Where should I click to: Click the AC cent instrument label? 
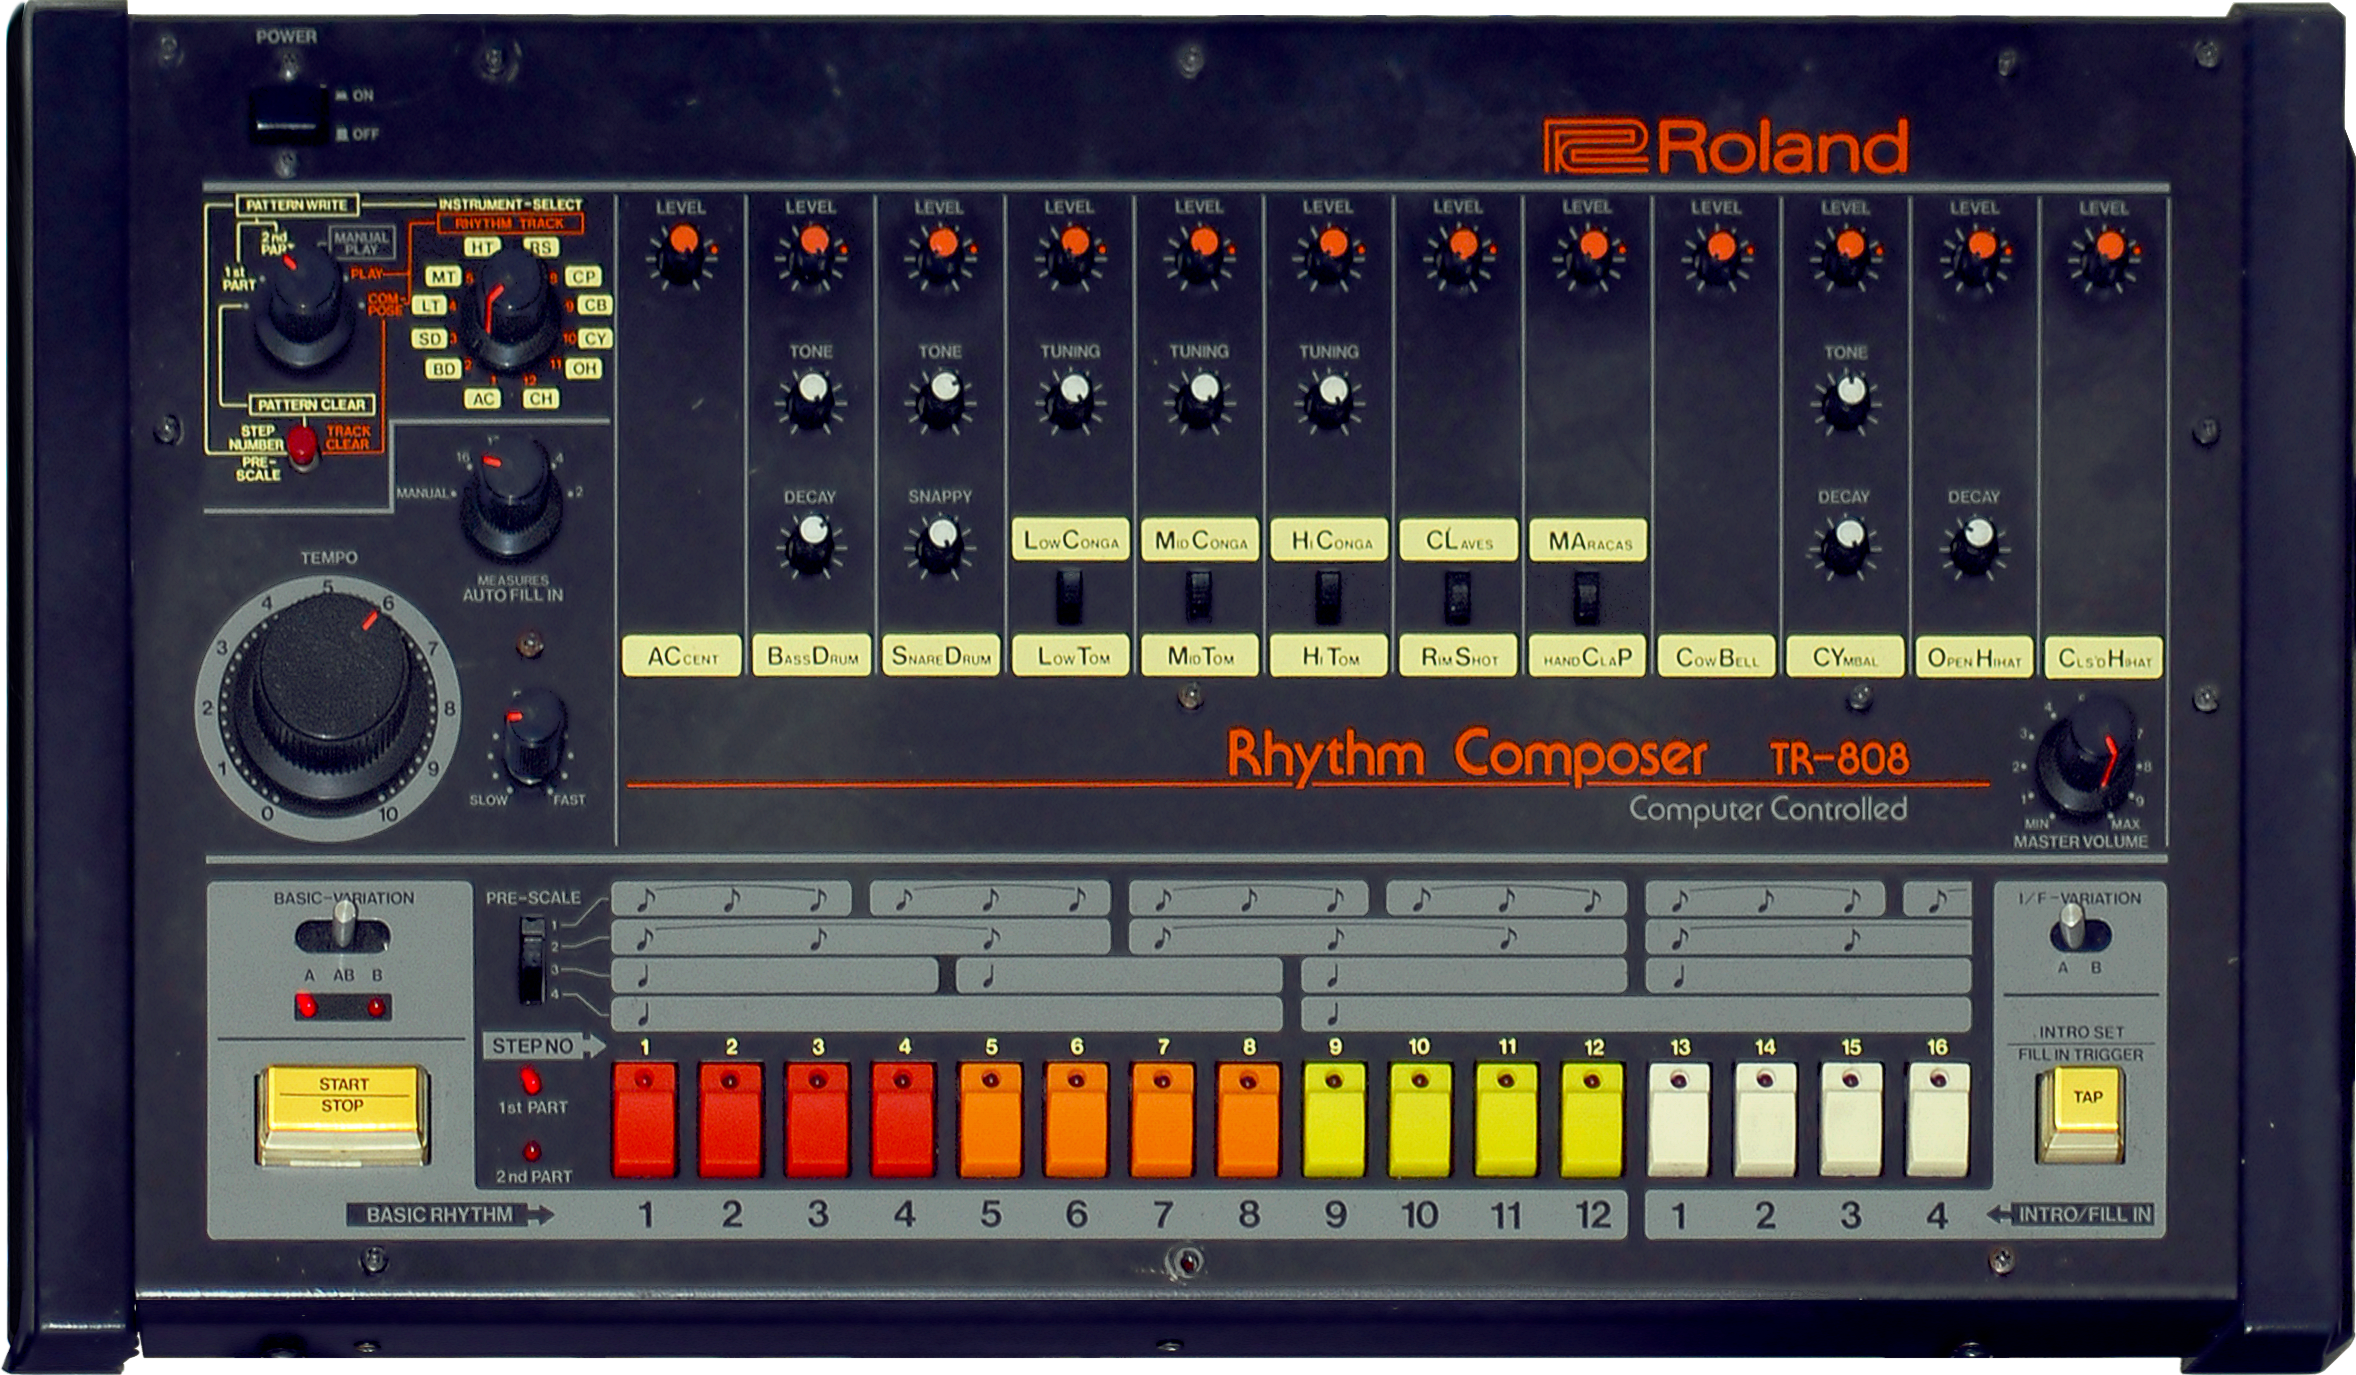682,656
